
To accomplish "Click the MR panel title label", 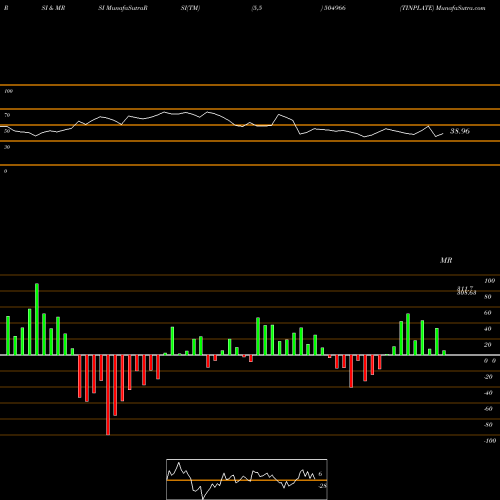I will (x=446, y=260).
